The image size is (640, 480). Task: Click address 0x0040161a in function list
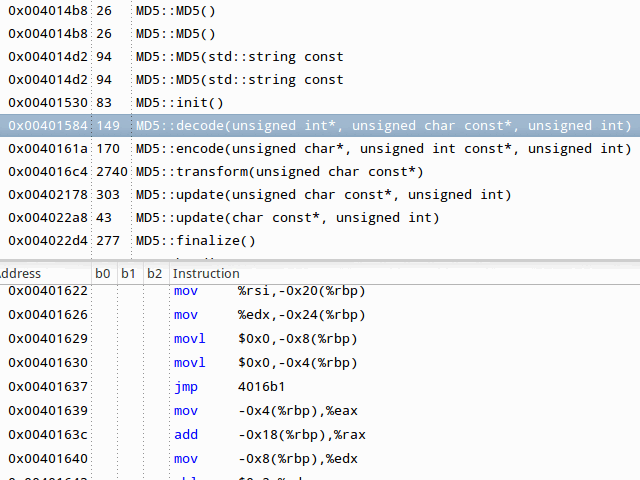pos(48,149)
